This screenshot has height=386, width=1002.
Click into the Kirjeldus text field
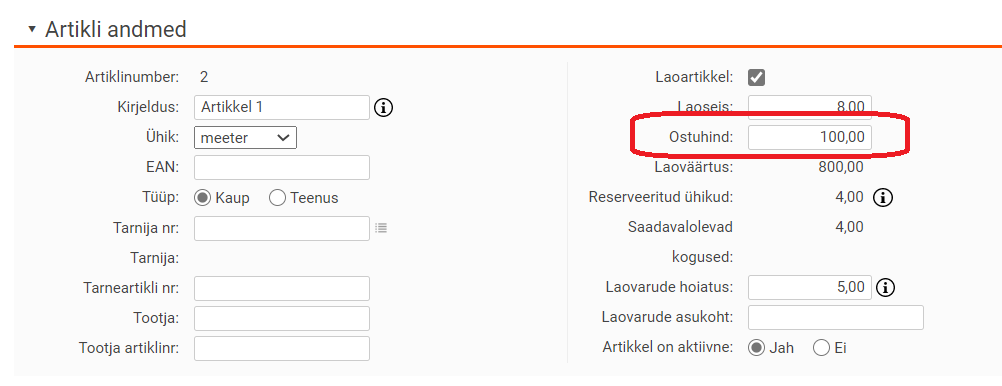(x=282, y=107)
